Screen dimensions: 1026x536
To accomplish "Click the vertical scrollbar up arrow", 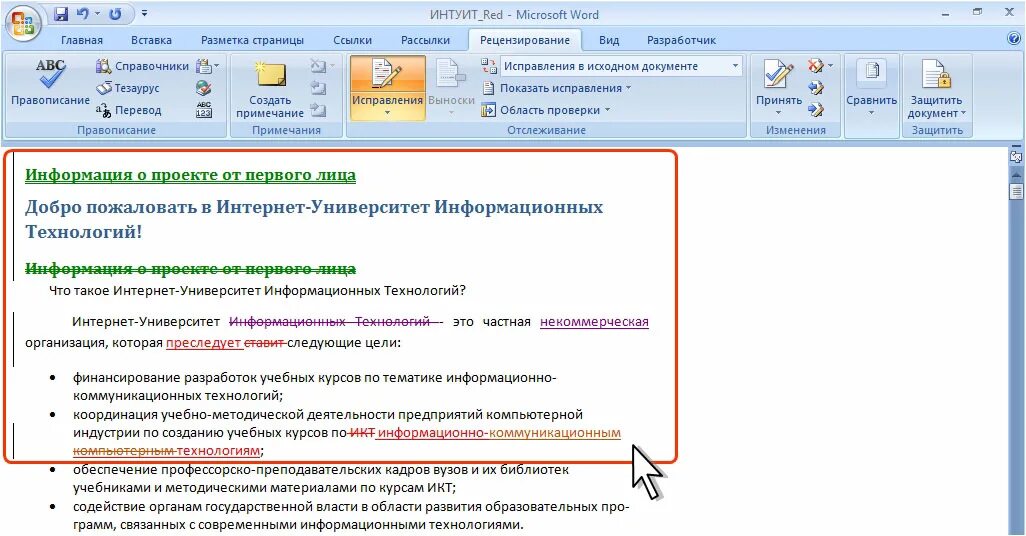I will click(1016, 175).
